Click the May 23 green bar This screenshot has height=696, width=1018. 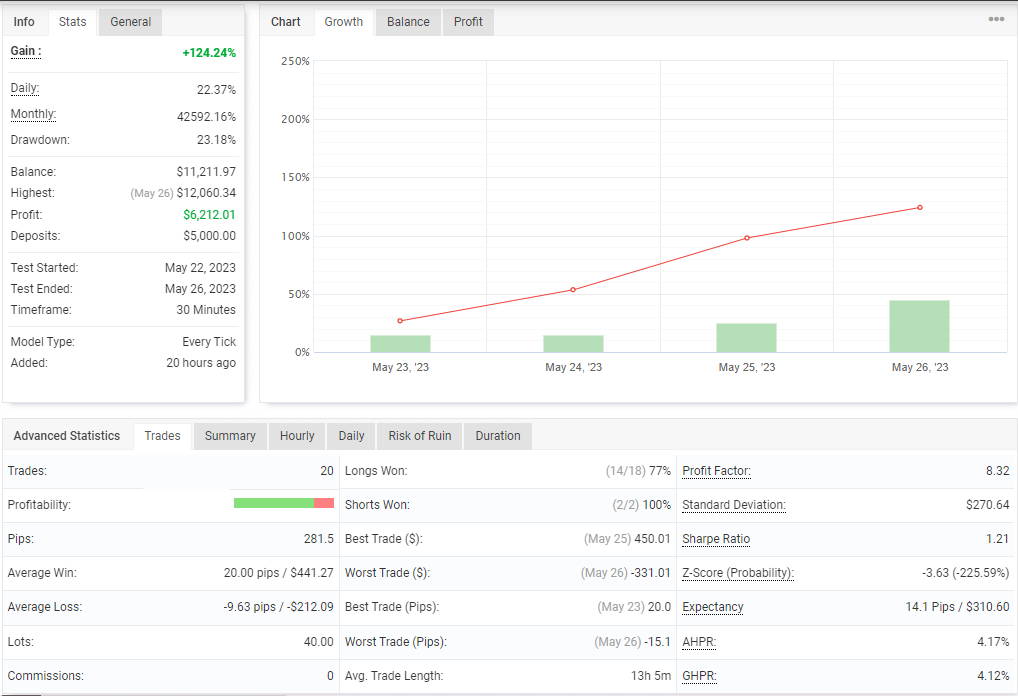click(401, 344)
